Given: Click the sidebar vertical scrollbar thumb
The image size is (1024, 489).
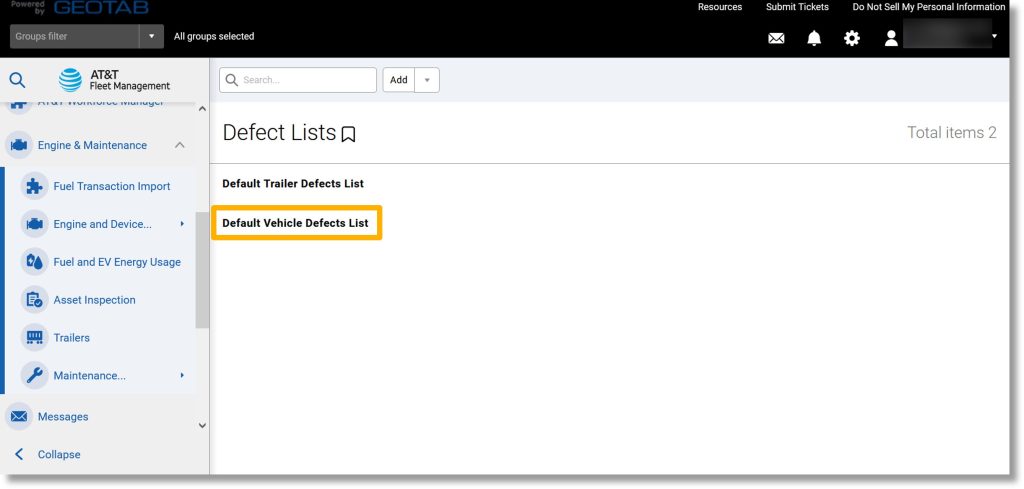Looking at the screenshot, I should tap(202, 270).
